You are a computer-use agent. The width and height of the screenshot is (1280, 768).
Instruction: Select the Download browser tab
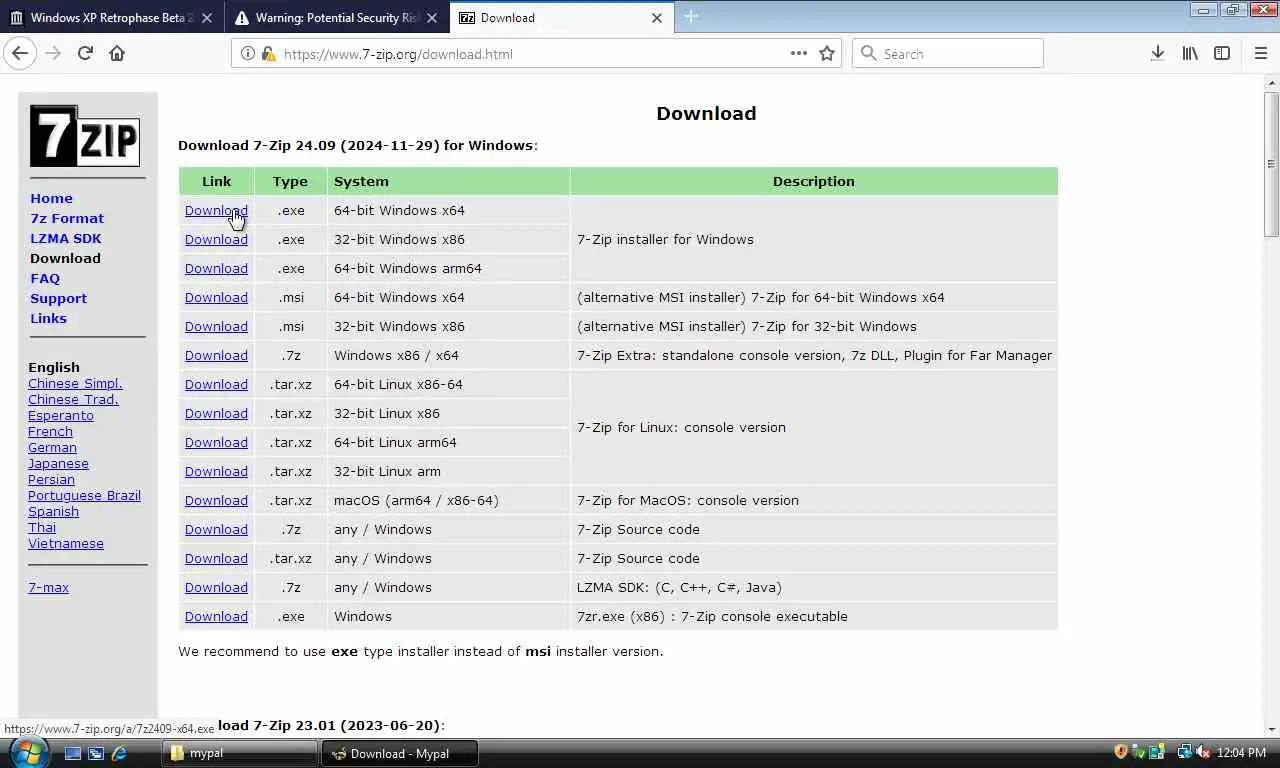click(x=562, y=17)
